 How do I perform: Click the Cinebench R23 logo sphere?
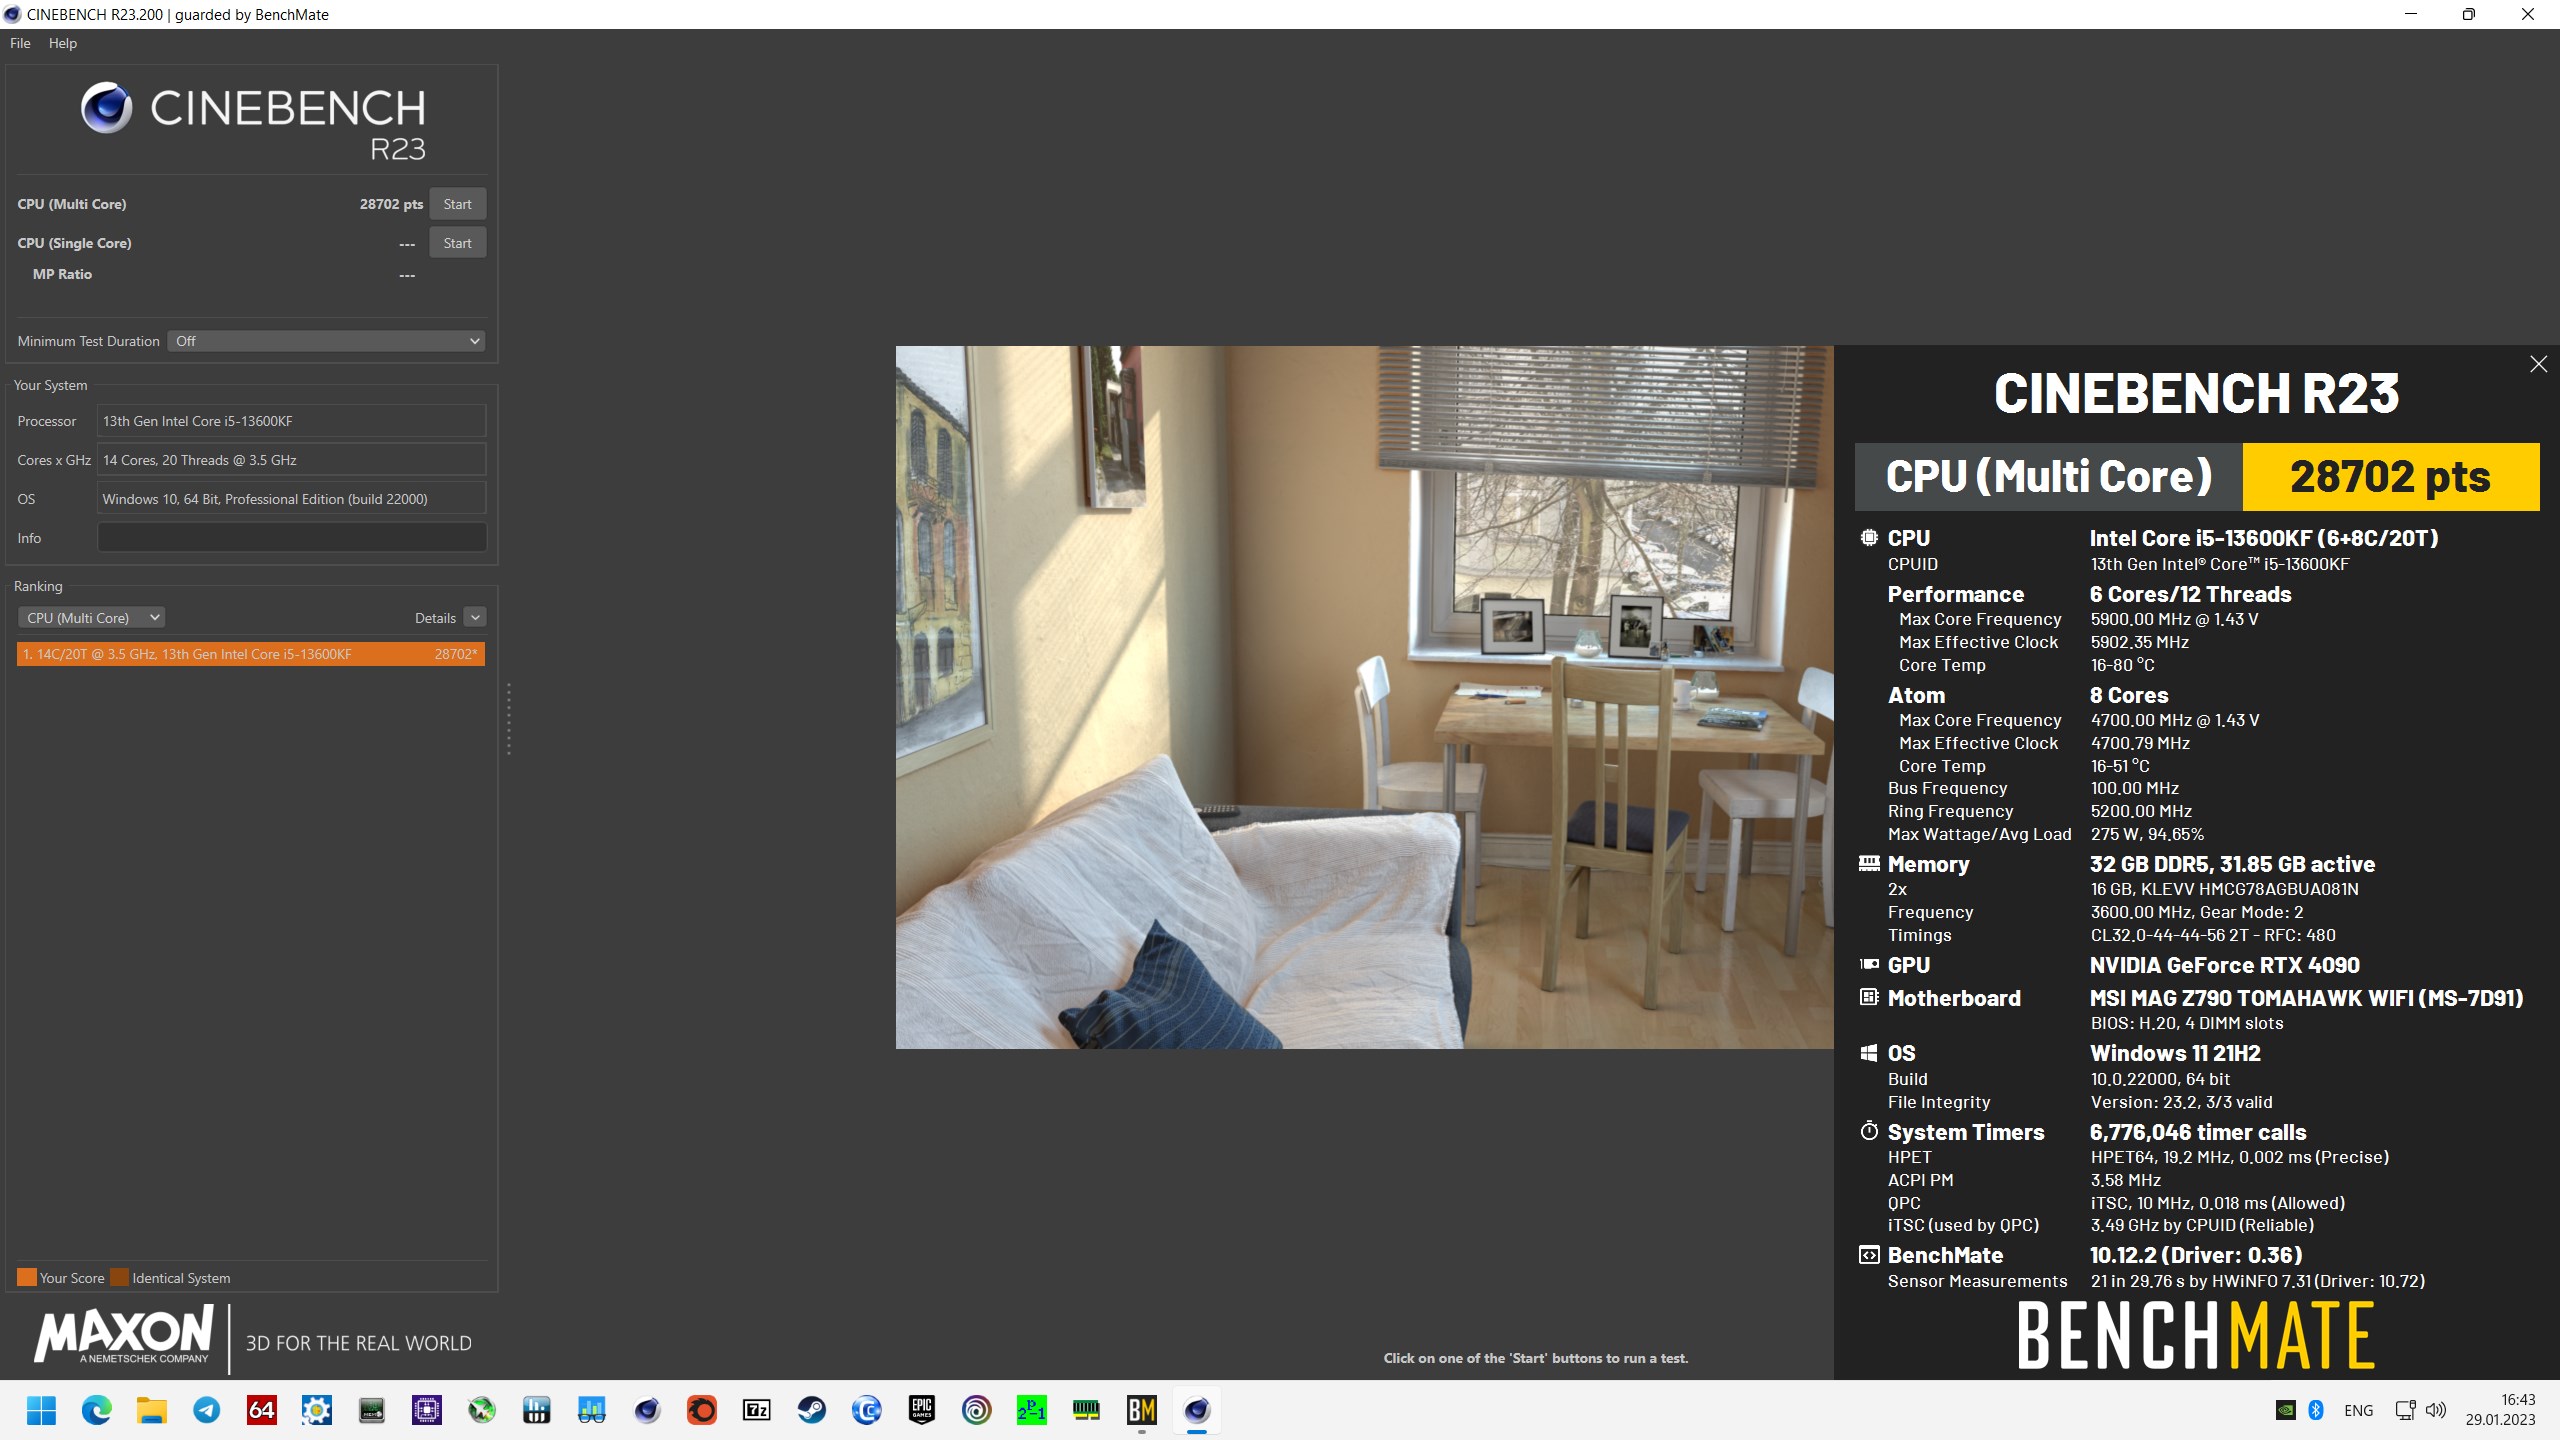(106, 108)
